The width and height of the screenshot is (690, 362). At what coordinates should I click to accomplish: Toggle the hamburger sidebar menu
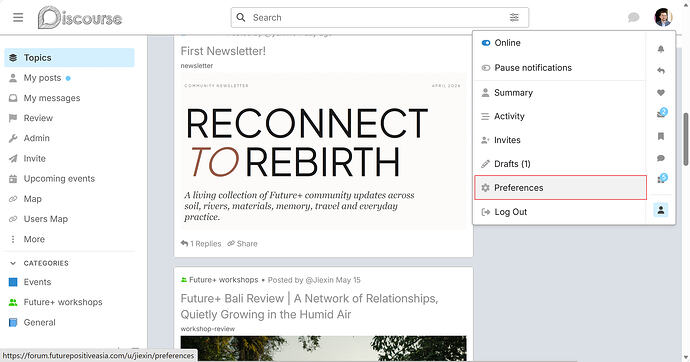[18, 18]
